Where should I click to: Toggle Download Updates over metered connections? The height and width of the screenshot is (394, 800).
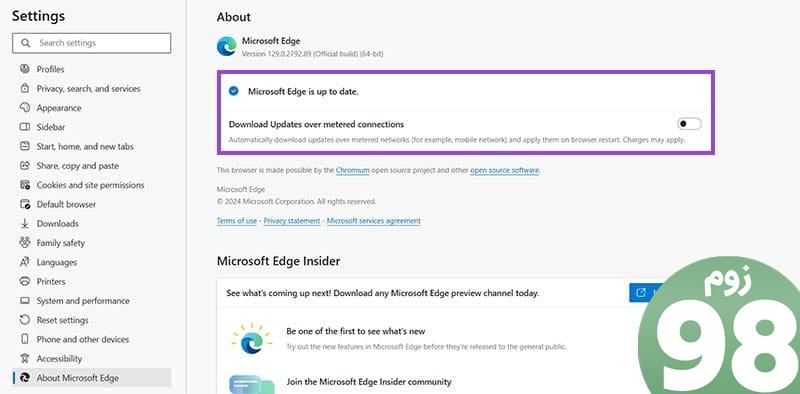(689, 124)
